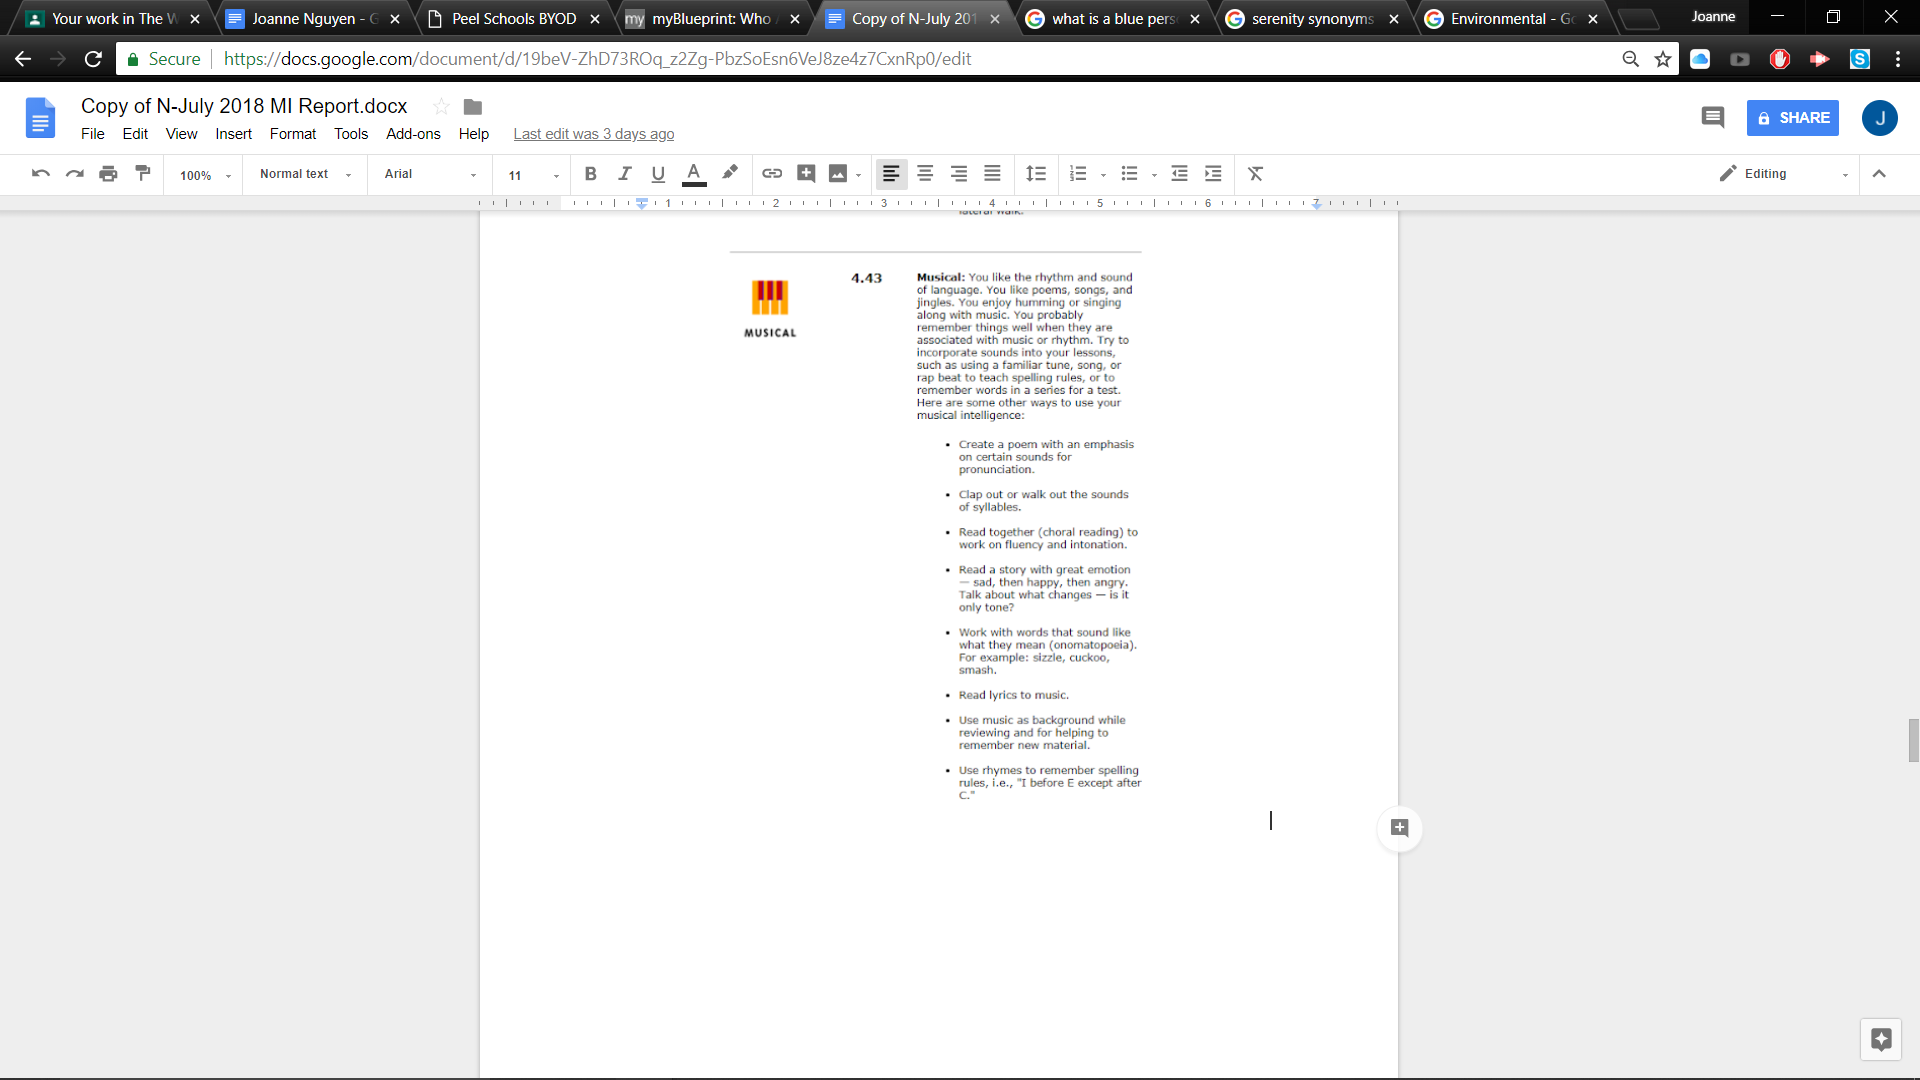The image size is (1920, 1080).
Task: Set right text alignment
Action: coord(959,174)
